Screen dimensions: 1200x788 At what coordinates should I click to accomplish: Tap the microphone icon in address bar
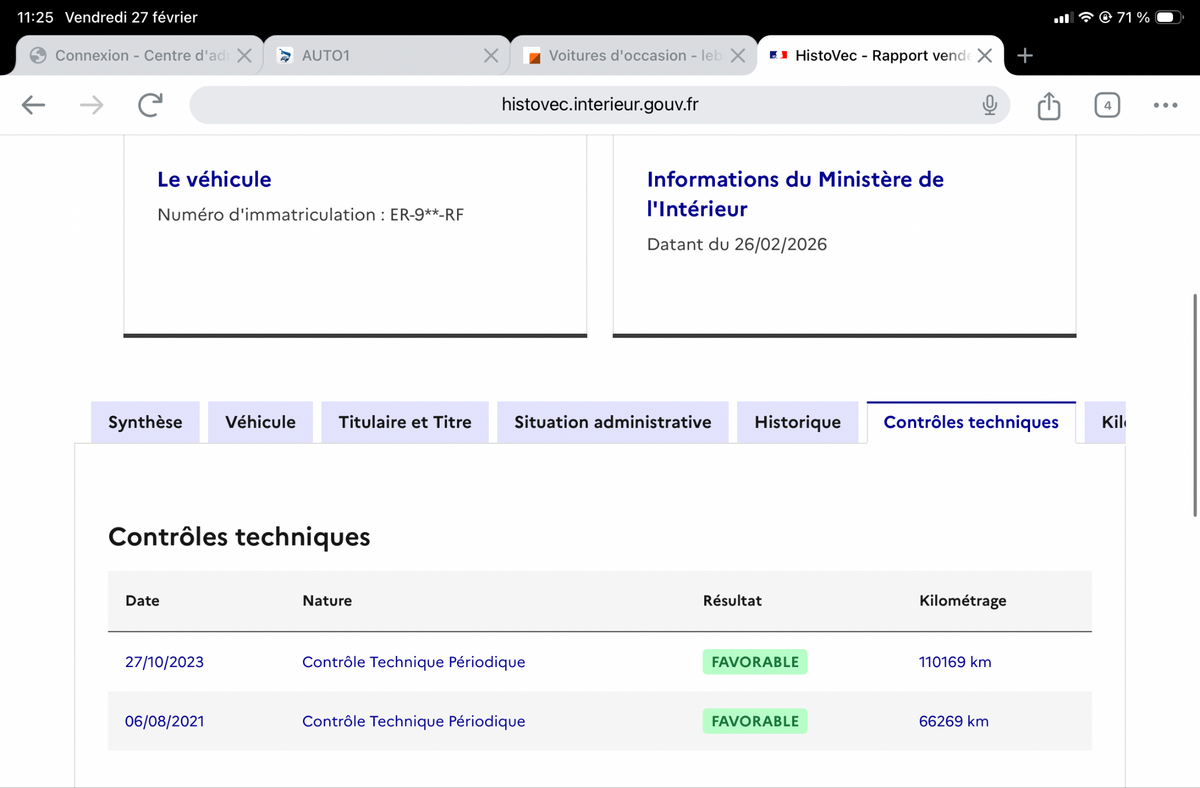pyautogui.click(x=989, y=105)
